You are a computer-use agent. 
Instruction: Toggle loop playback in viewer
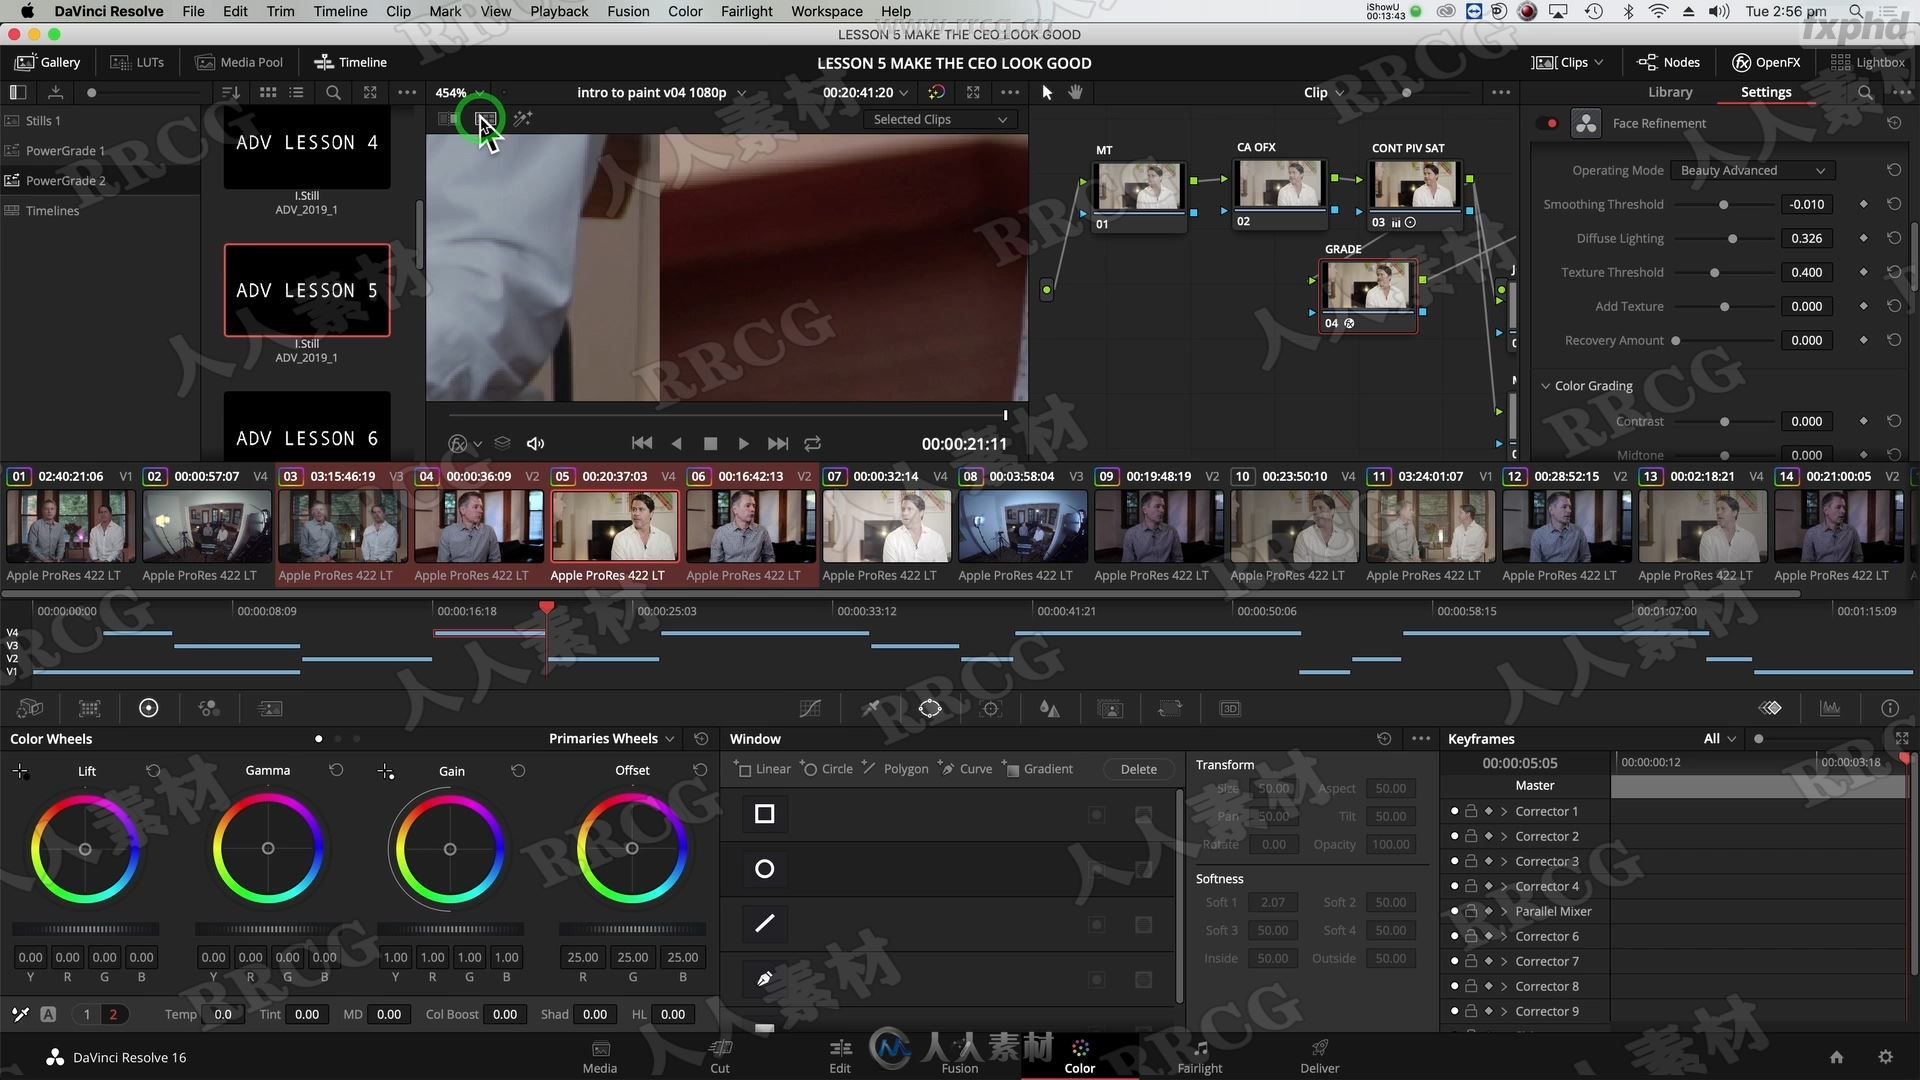[x=813, y=443]
